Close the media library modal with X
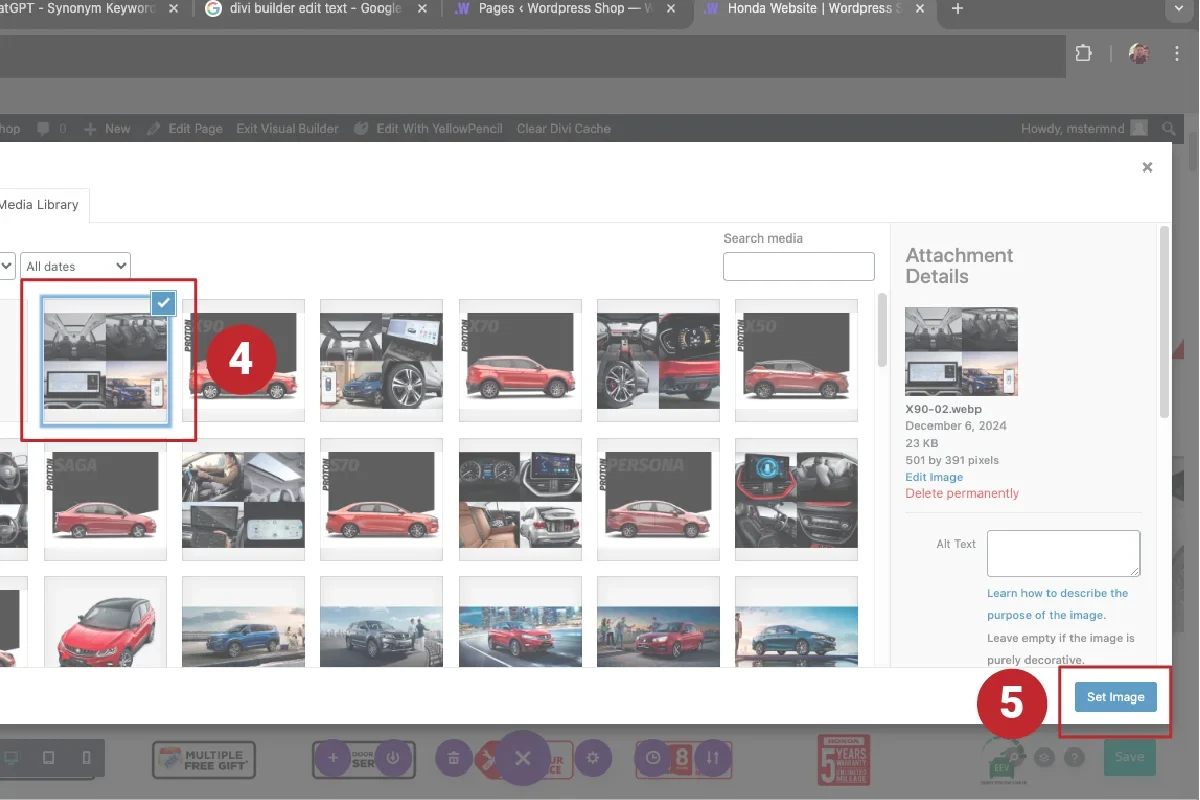Viewport: 1200px width, 800px height. pos(1147,168)
